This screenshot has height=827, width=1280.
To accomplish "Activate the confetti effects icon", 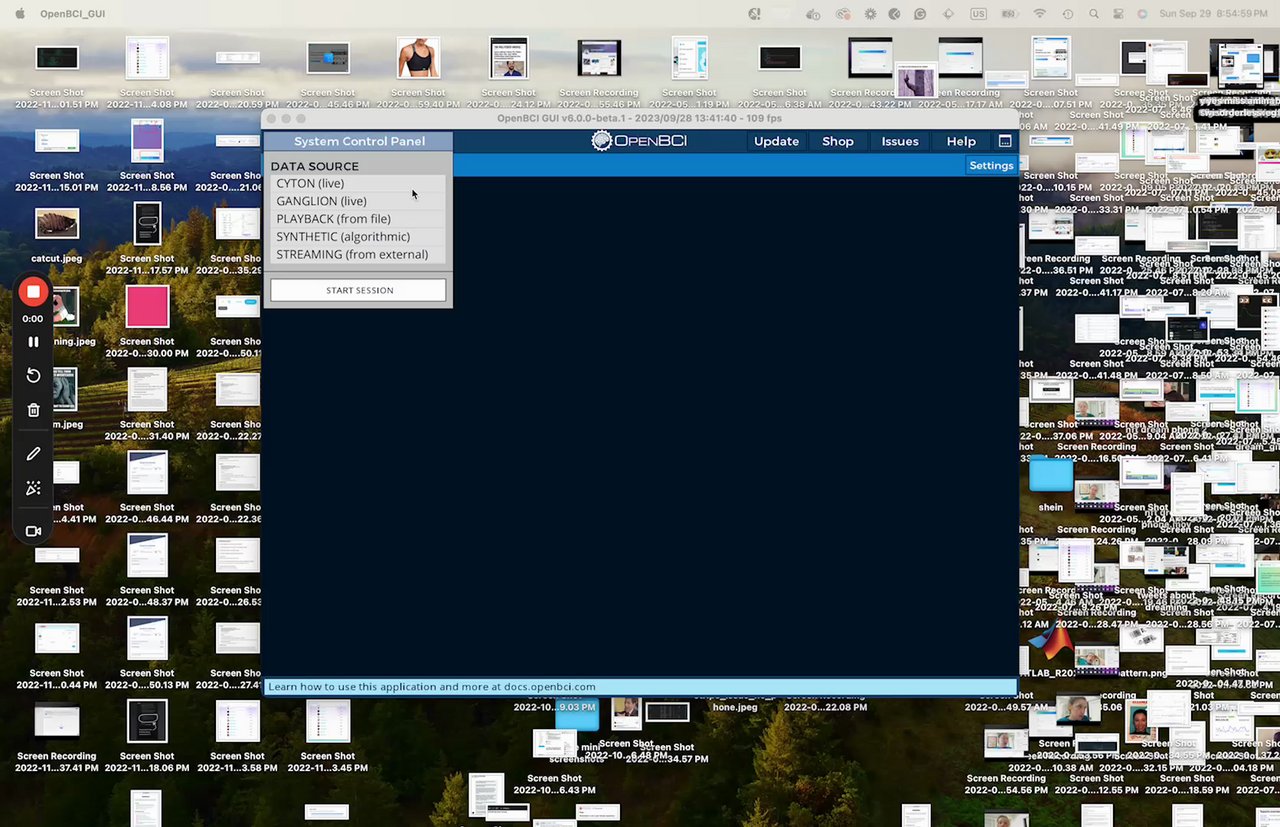I will (x=33, y=488).
